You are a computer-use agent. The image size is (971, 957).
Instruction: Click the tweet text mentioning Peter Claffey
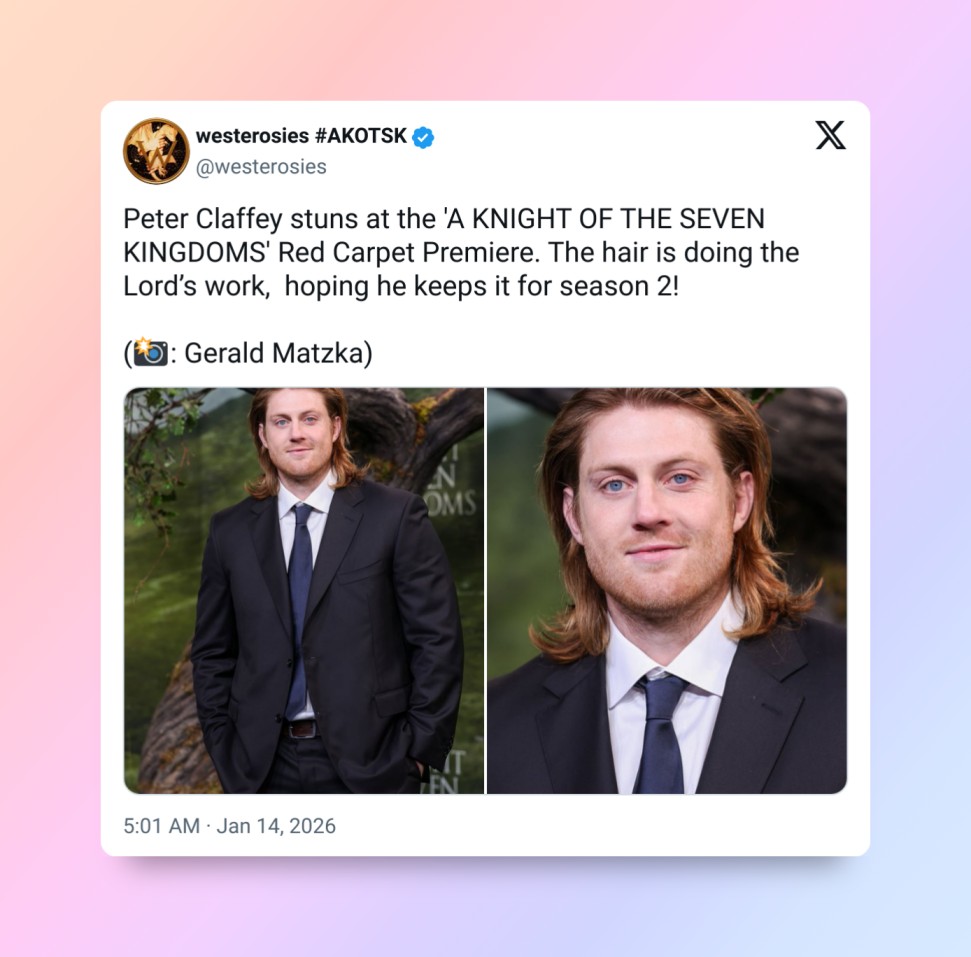click(461, 252)
